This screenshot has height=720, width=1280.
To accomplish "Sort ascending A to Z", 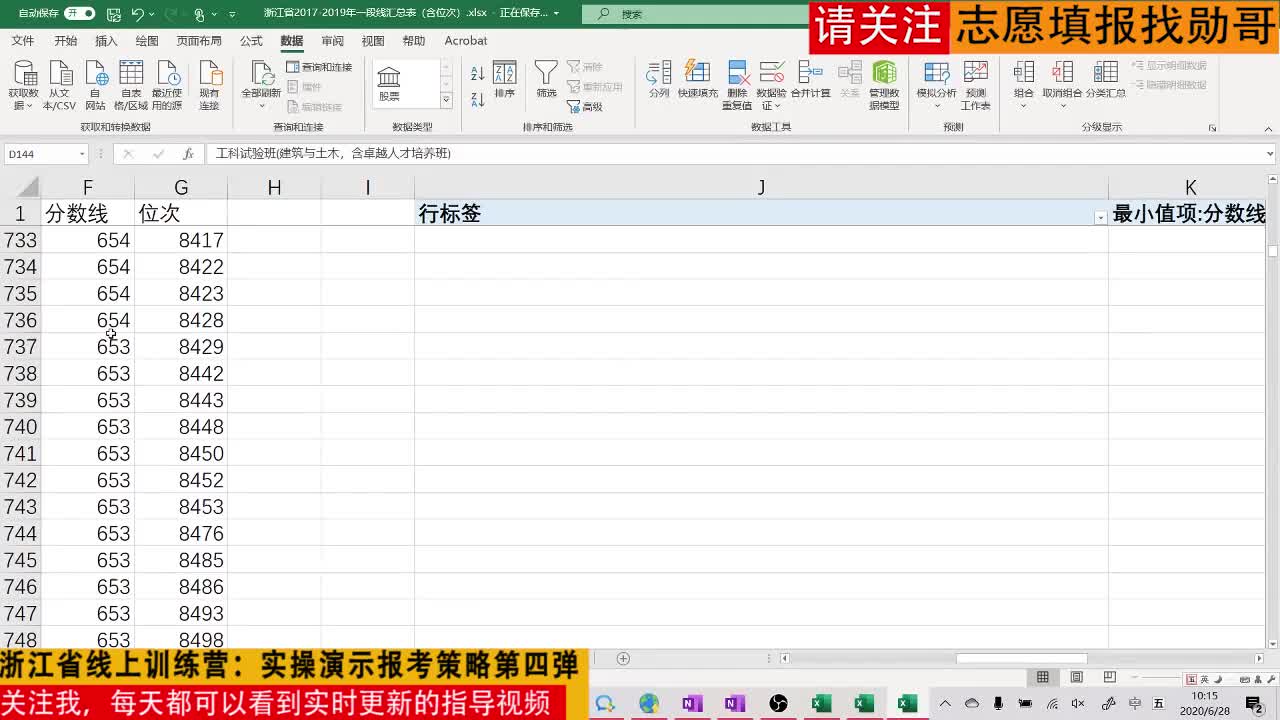I will click(x=478, y=74).
